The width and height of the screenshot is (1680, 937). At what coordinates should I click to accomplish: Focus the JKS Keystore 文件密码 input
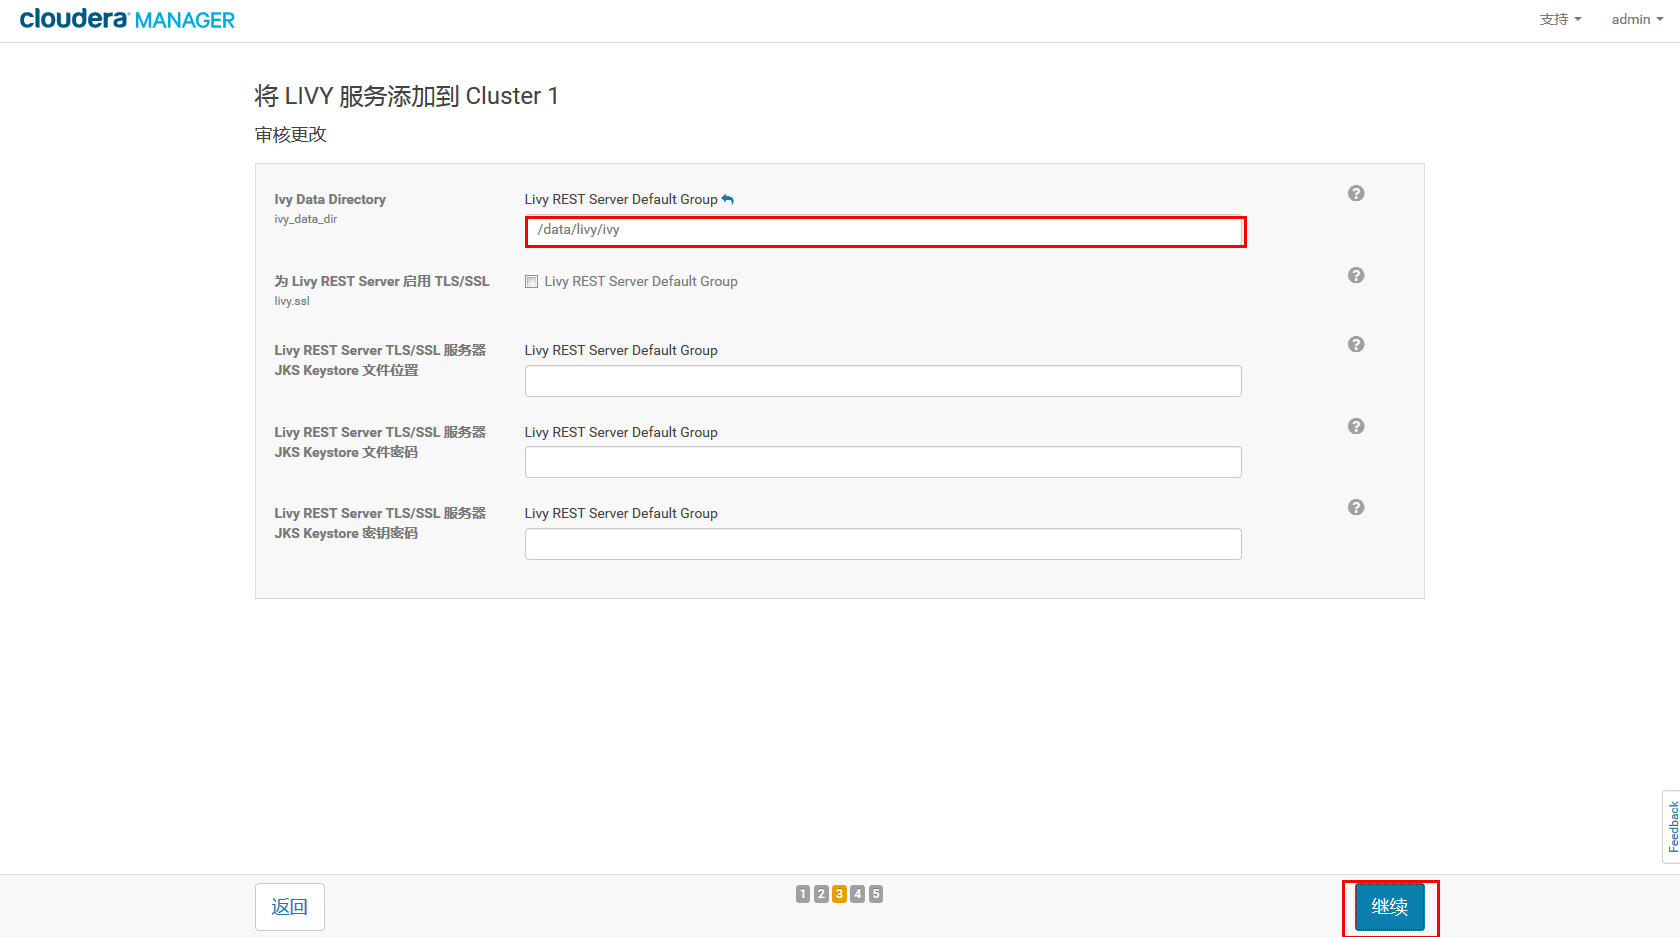883,462
